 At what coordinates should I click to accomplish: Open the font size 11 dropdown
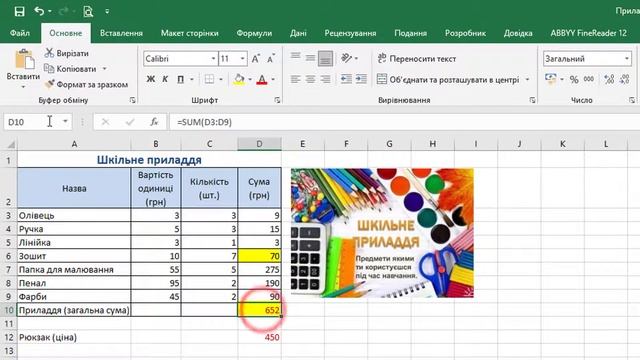(242, 59)
